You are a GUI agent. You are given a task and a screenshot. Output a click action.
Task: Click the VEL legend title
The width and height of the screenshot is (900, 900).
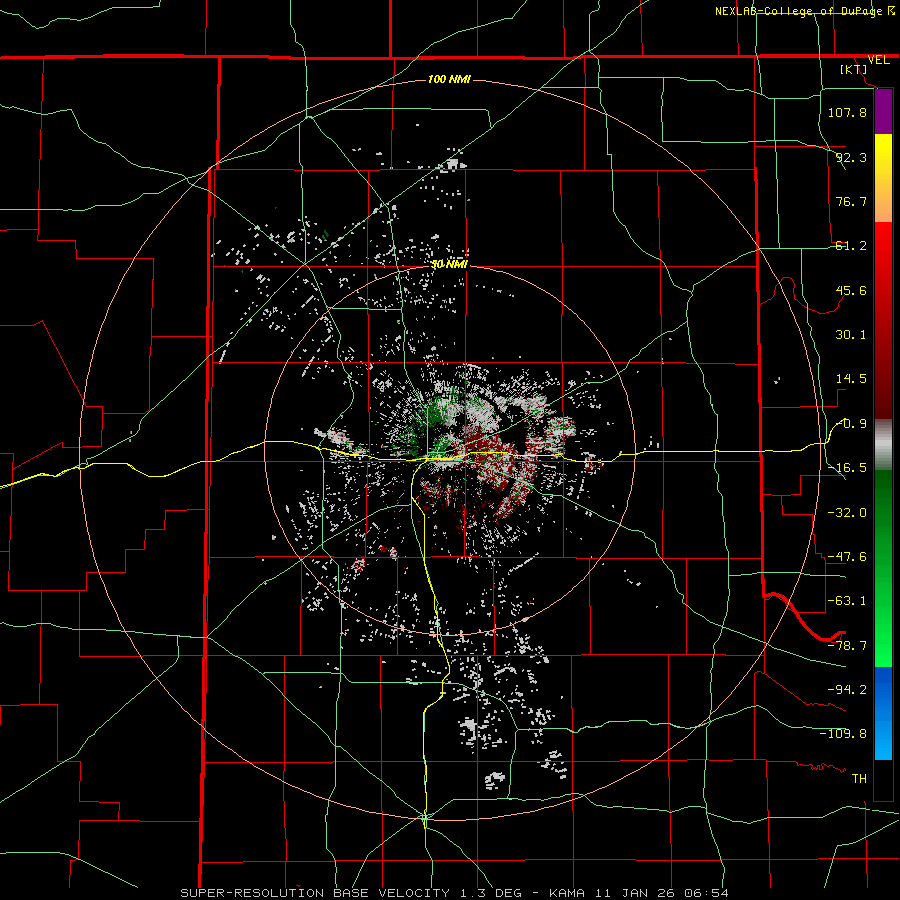[878, 60]
